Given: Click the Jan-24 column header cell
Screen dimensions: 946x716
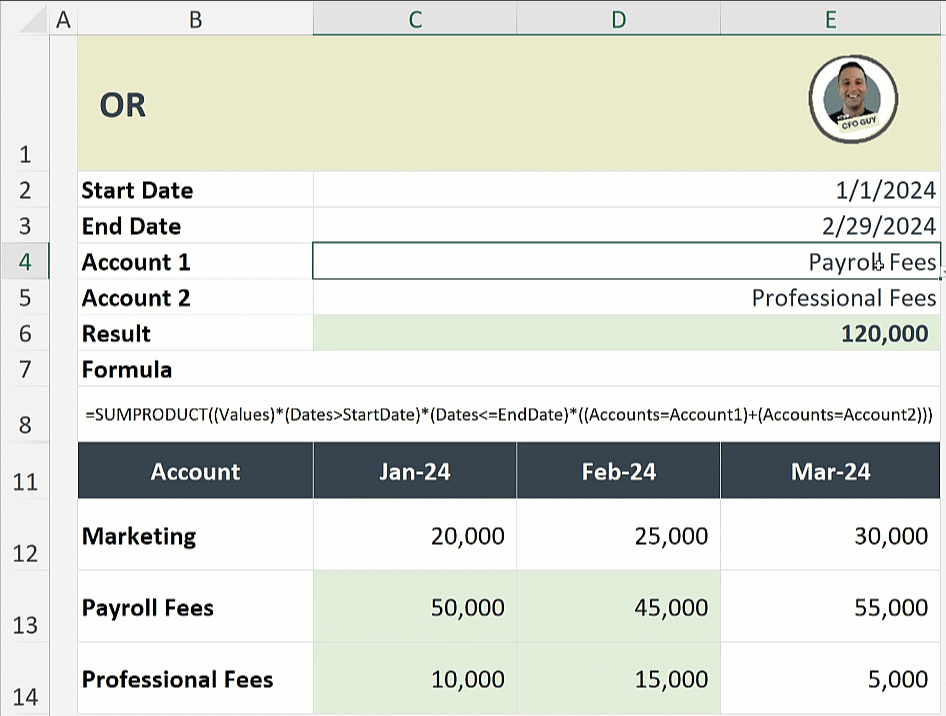Looking at the screenshot, I should [x=413, y=470].
